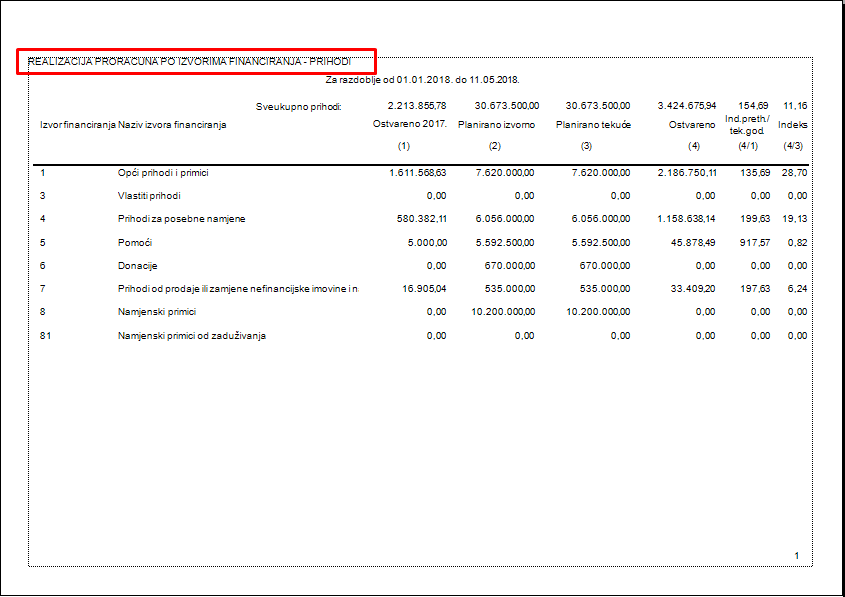
Task: Click the total value 3.424.675,94
Action: [x=686, y=106]
